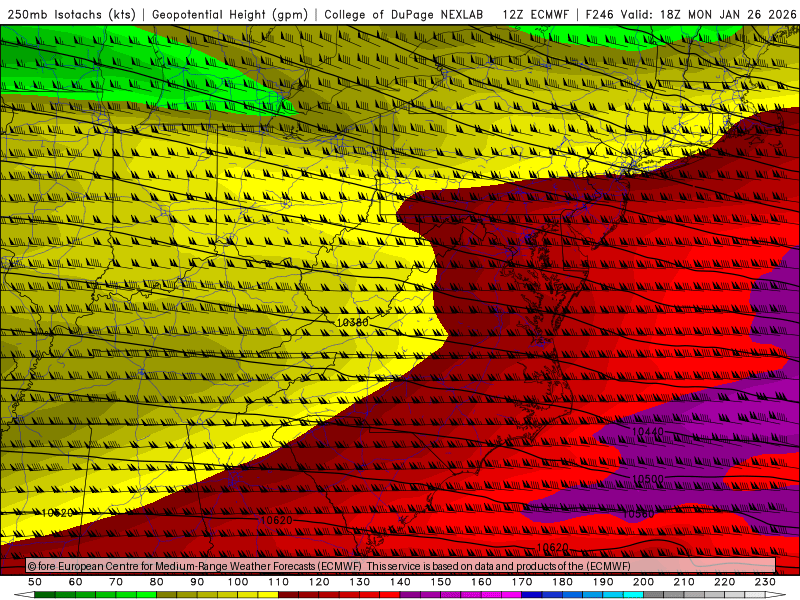Screen dimensions: 800x600
Task: Click the 110 value on the color scale
Action: pyautogui.click(x=278, y=582)
